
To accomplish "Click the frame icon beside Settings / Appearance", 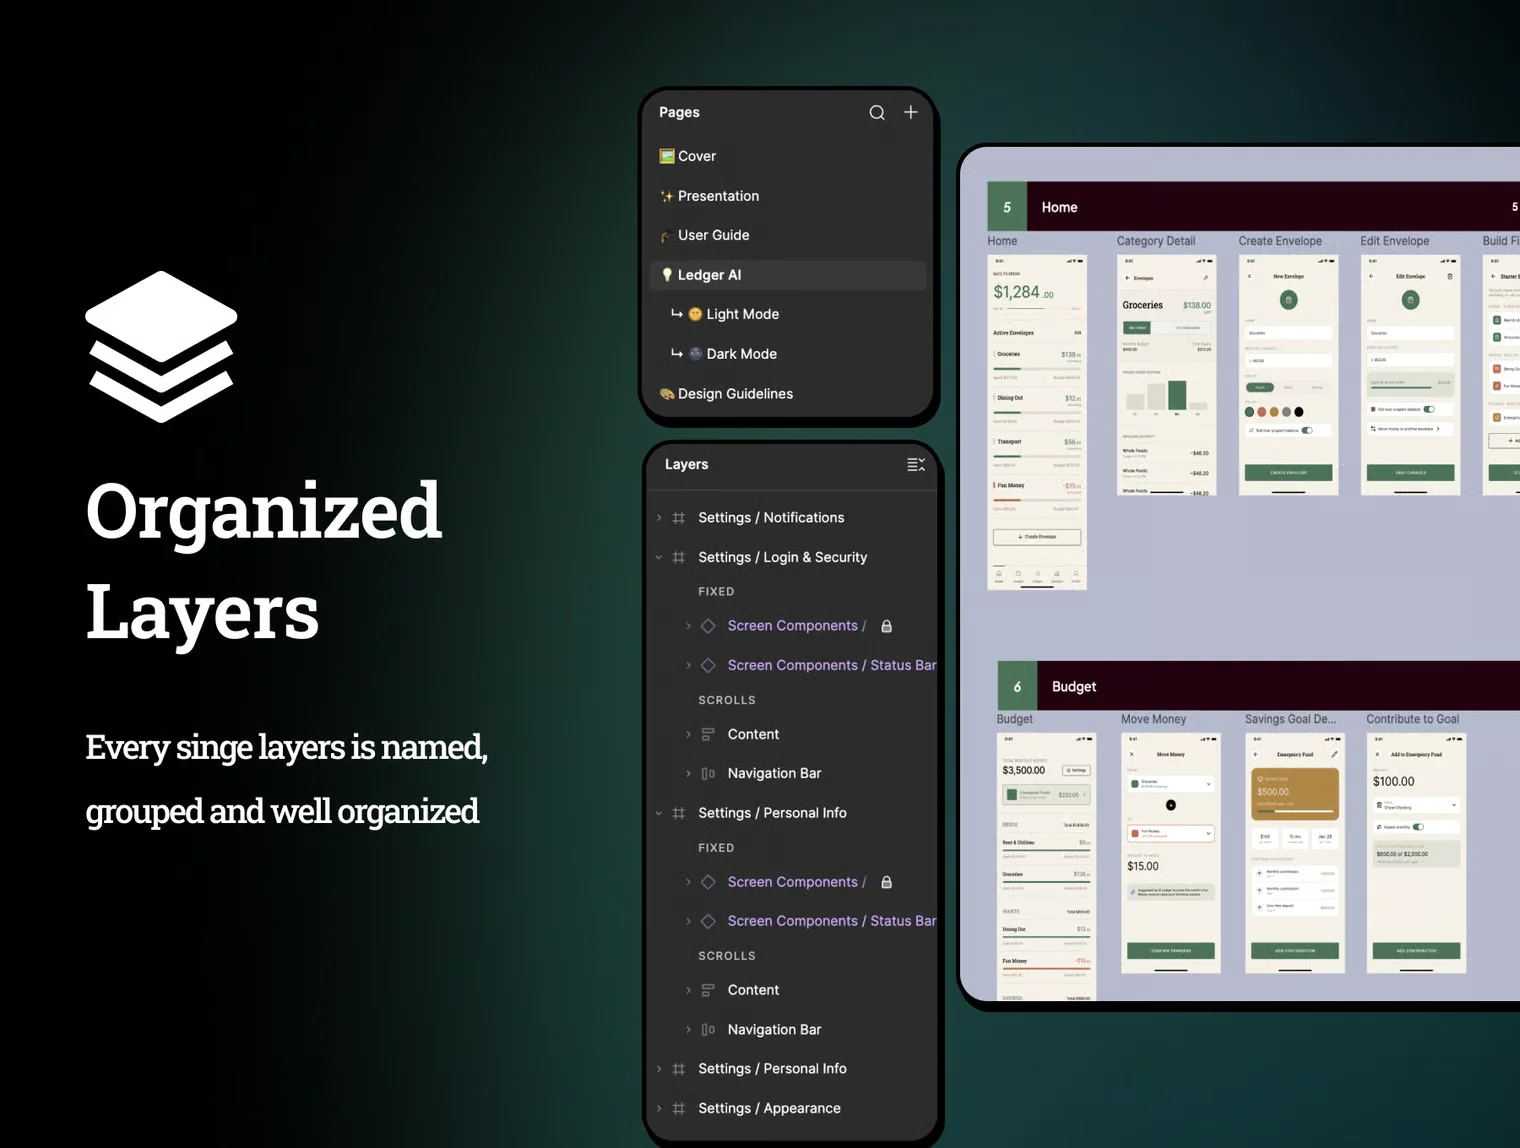I will 679,1109.
